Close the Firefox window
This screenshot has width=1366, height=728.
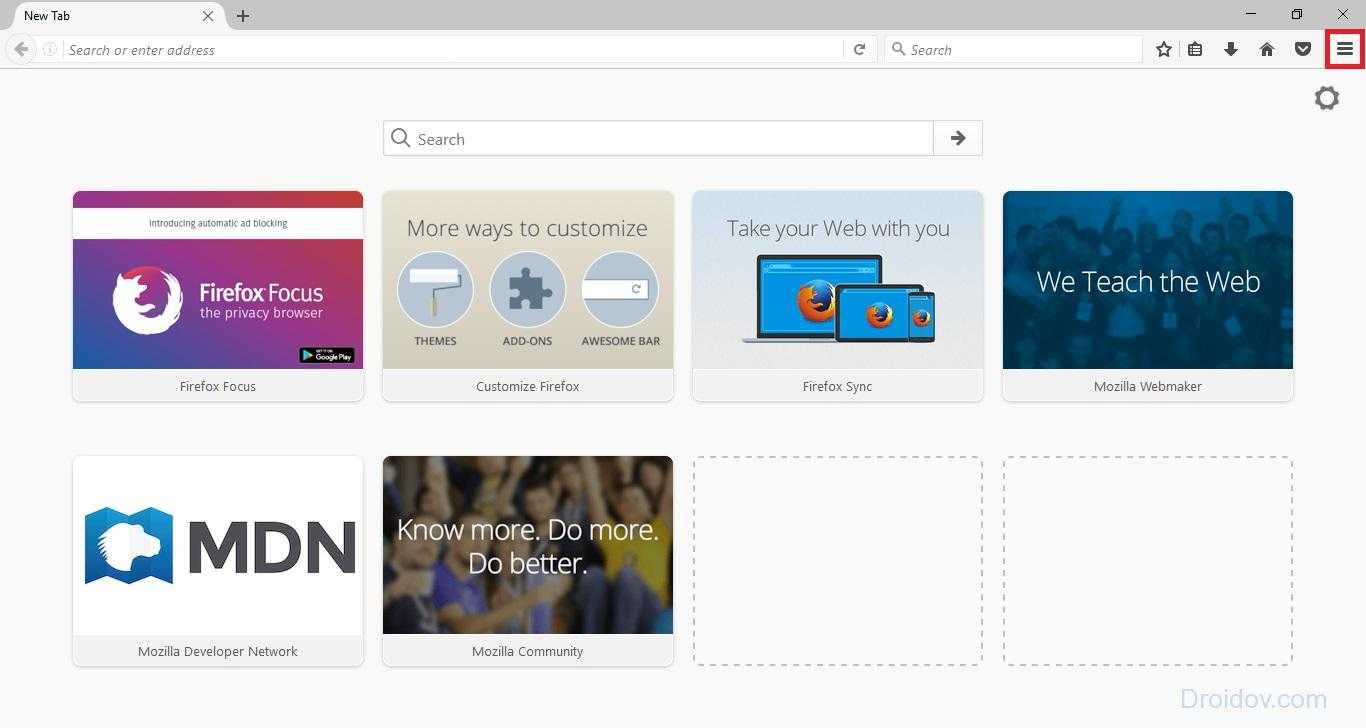point(1343,14)
